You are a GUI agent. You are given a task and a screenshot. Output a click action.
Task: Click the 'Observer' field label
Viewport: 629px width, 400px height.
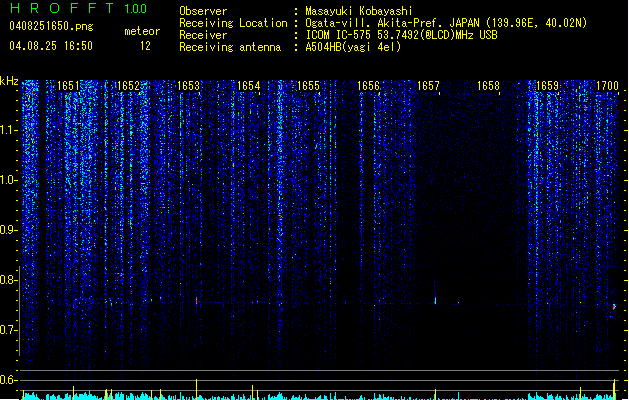(203, 11)
